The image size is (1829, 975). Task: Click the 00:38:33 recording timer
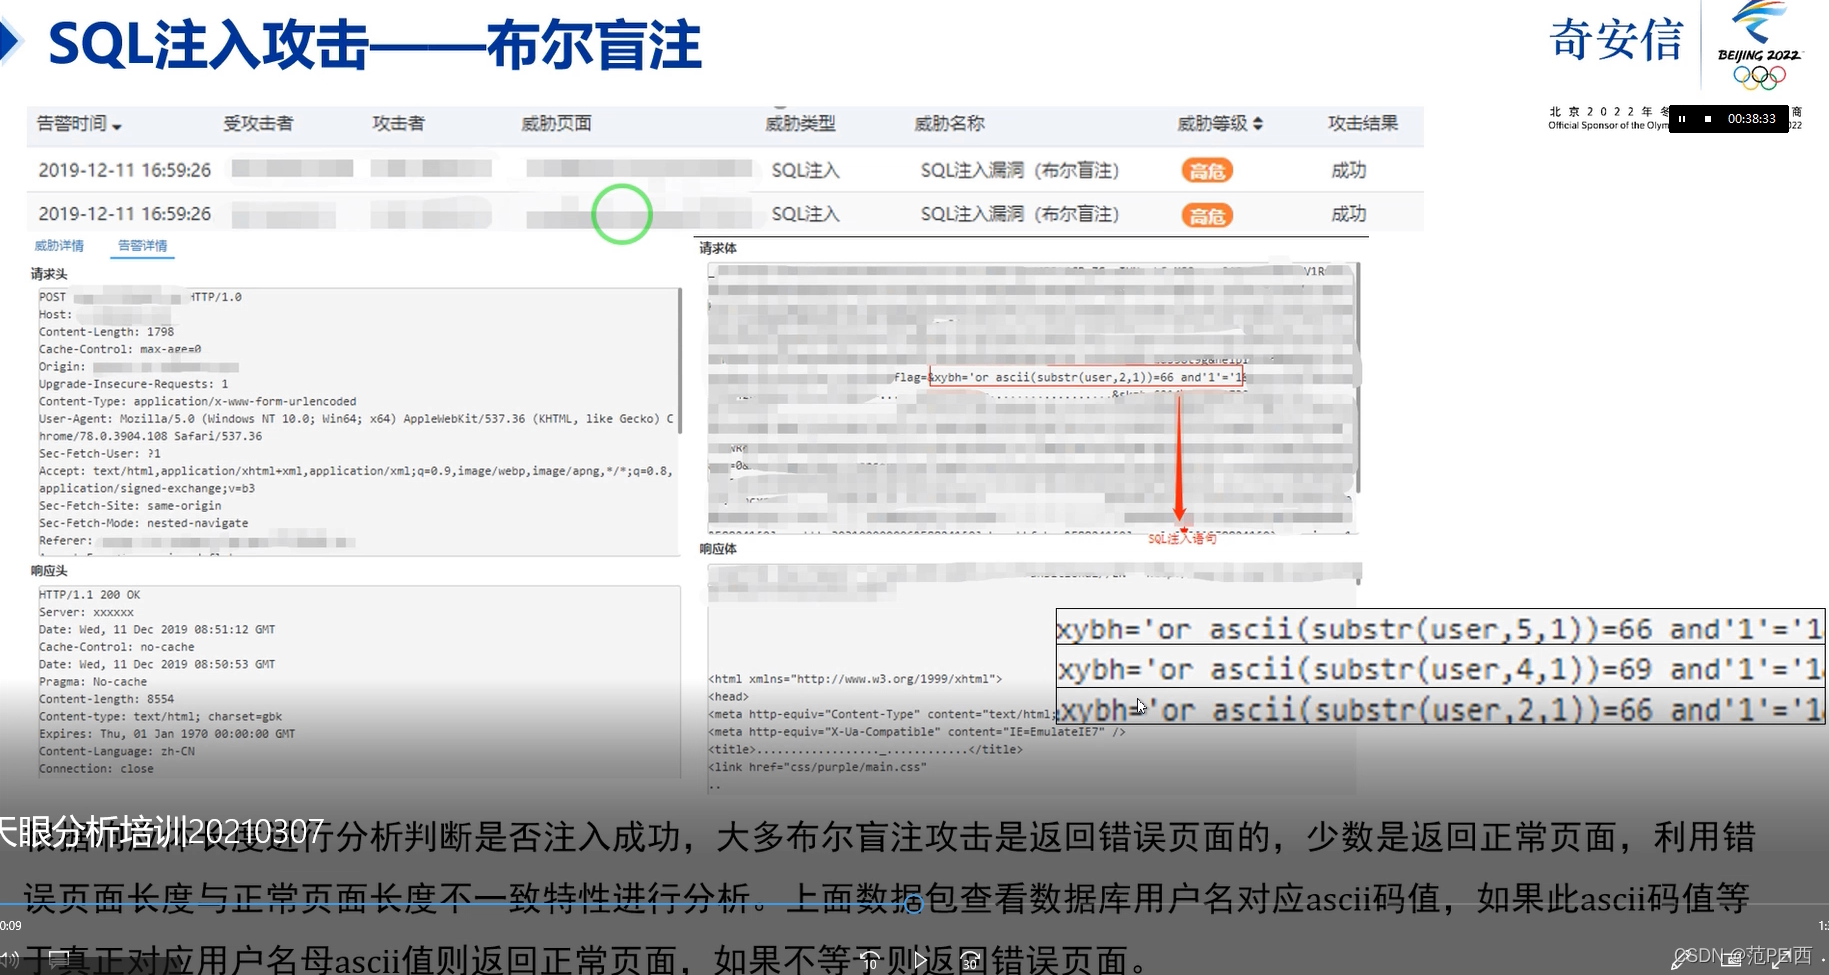(1752, 119)
